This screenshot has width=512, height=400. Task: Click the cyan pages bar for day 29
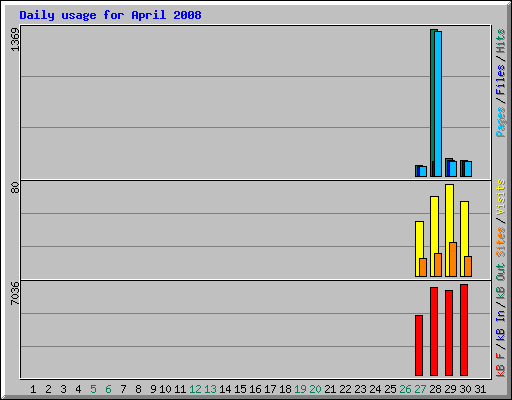pos(453,169)
